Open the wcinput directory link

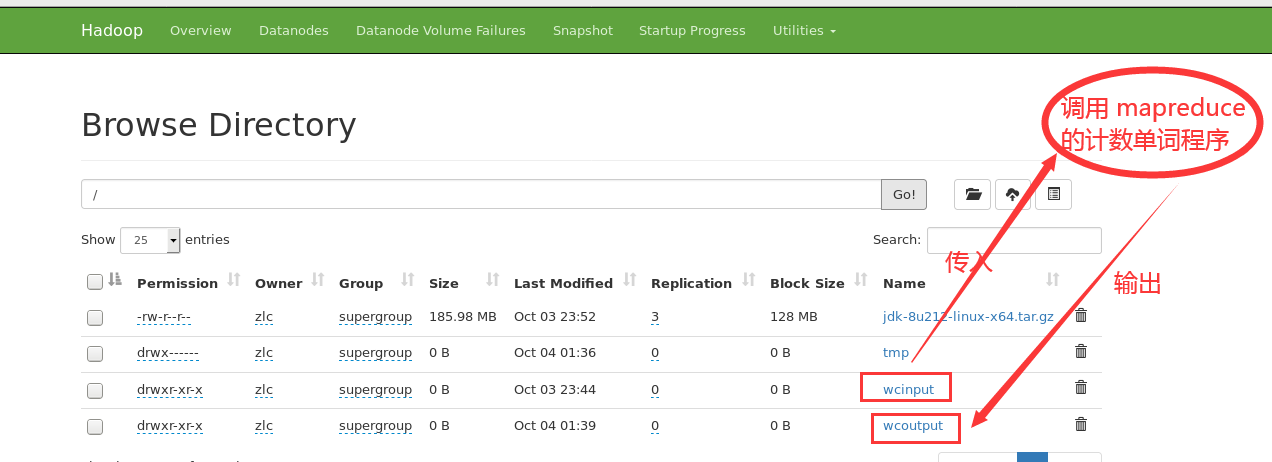click(x=908, y=389)
